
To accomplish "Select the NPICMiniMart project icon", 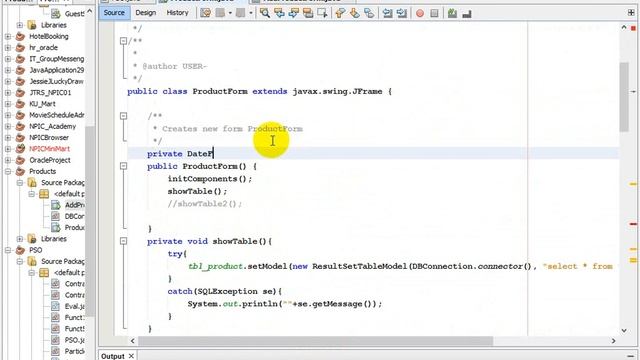I will (x=20, y=149).
